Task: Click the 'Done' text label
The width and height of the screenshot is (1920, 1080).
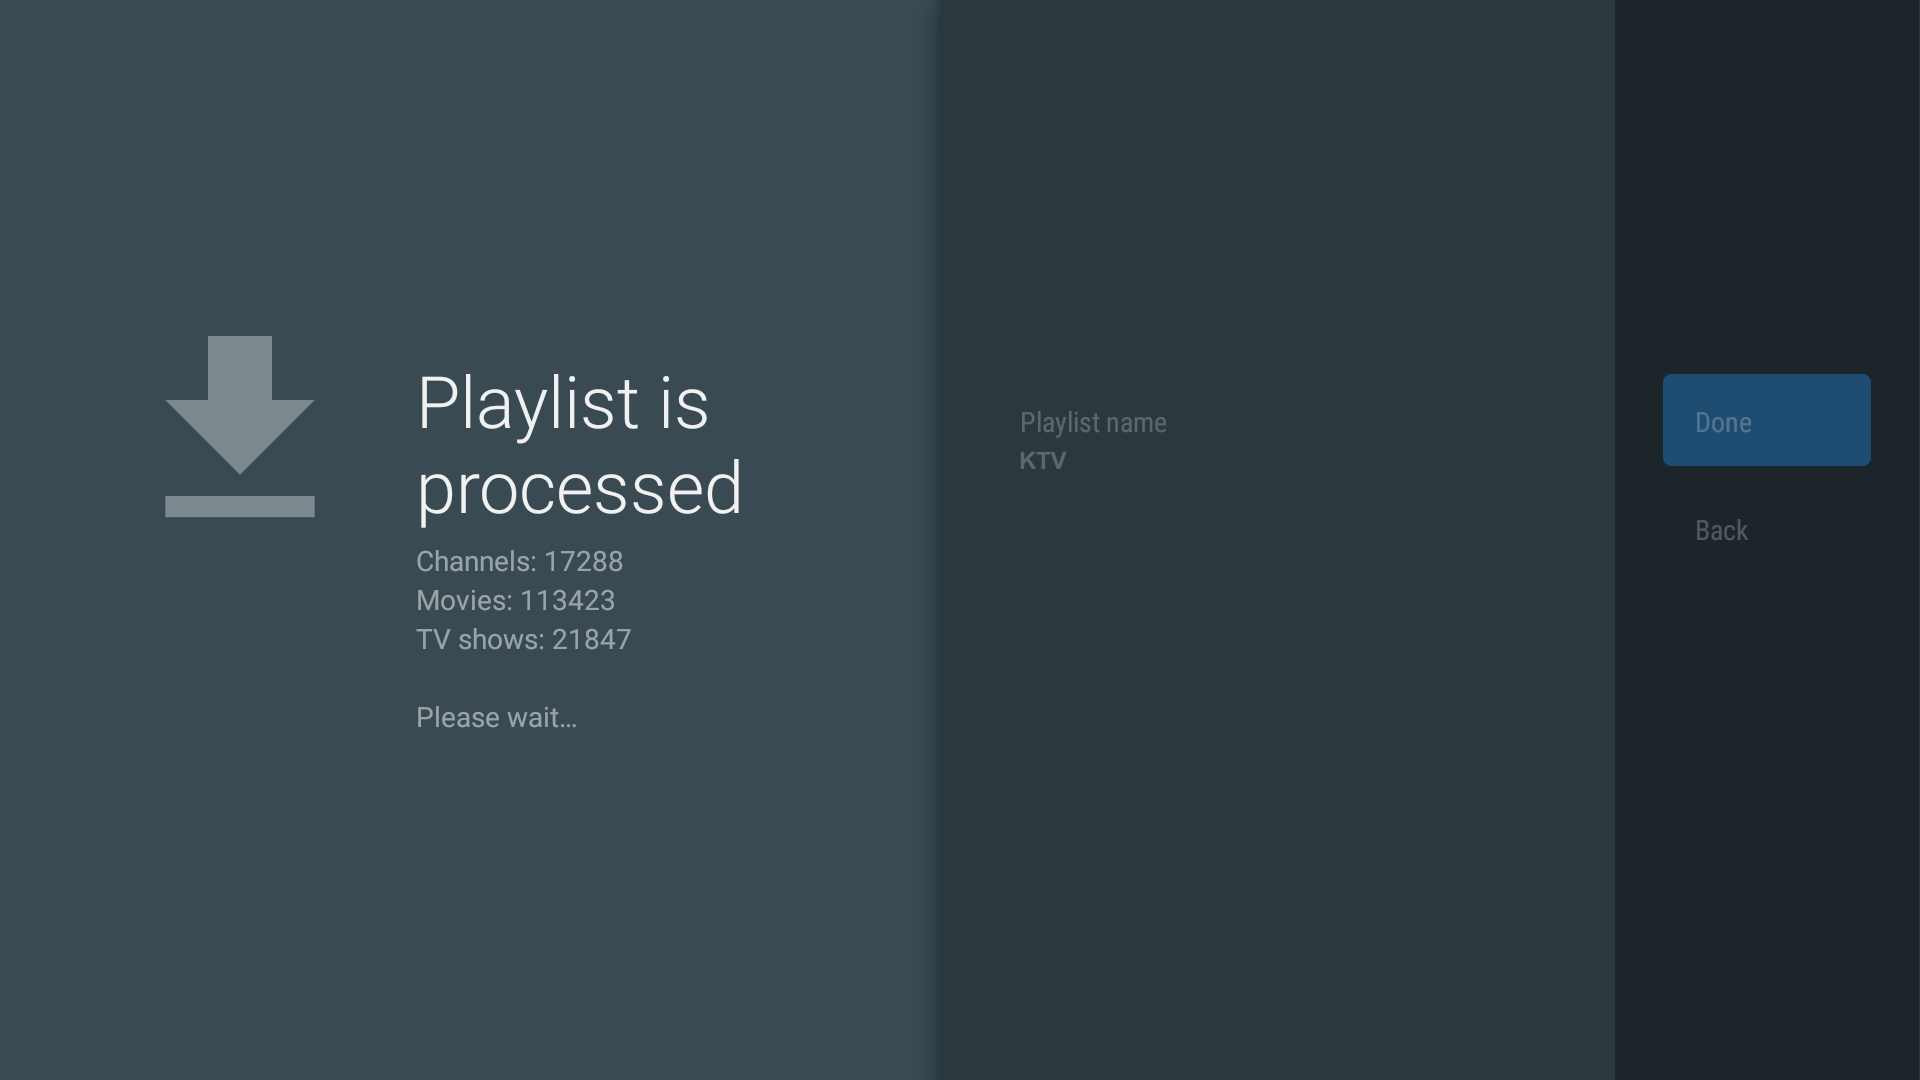Action: [1723, 422]
